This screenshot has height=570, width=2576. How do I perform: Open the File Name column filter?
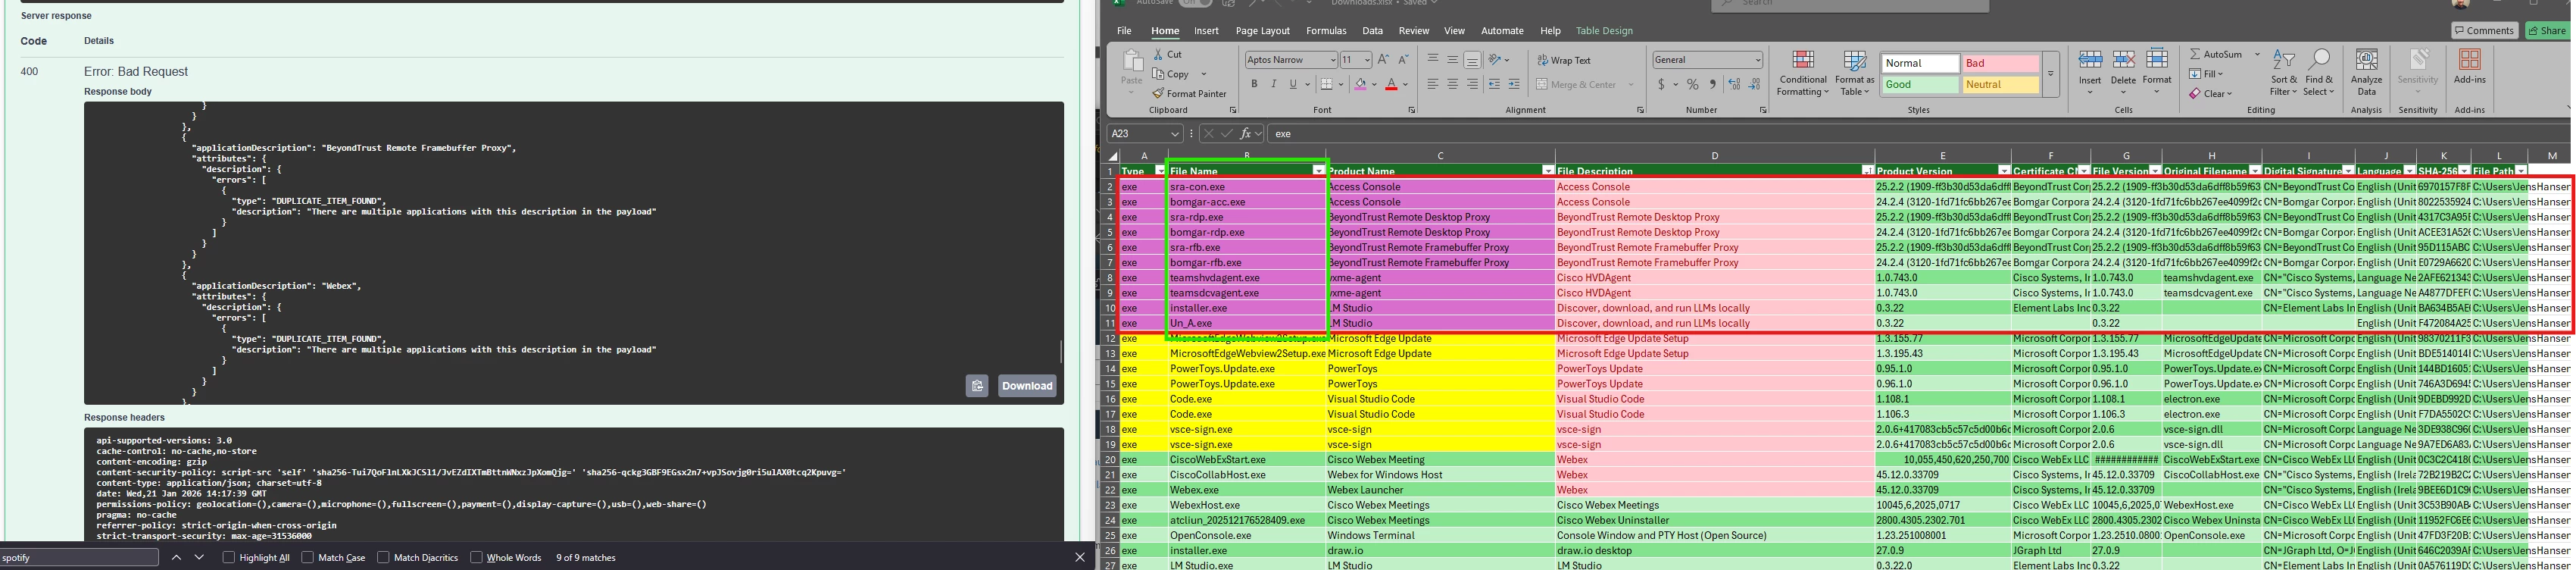[x=1318, y=171]
